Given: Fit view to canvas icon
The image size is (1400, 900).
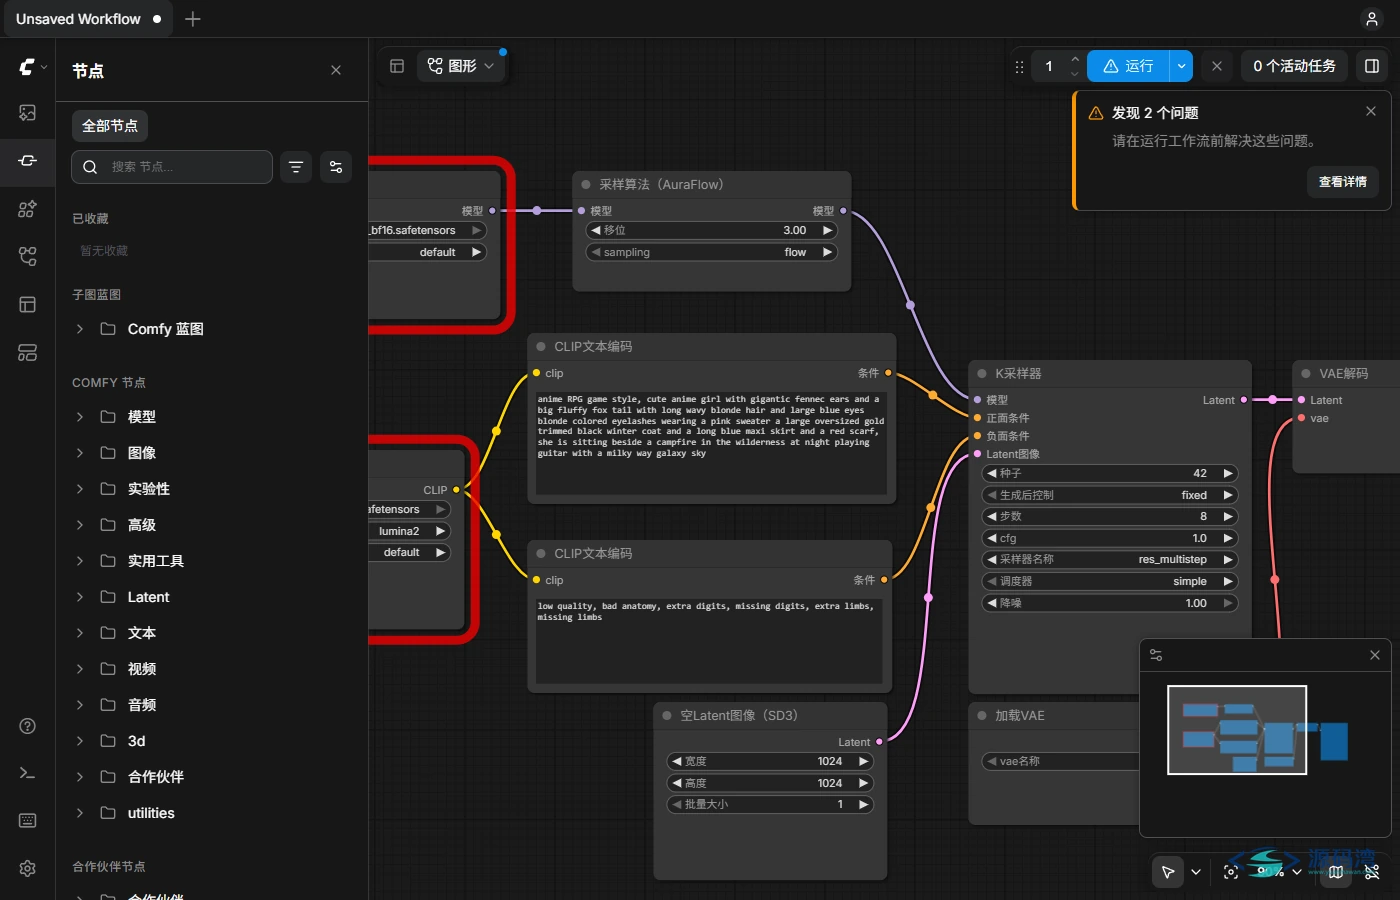Looking at the screenshot, I should 1231,872.
